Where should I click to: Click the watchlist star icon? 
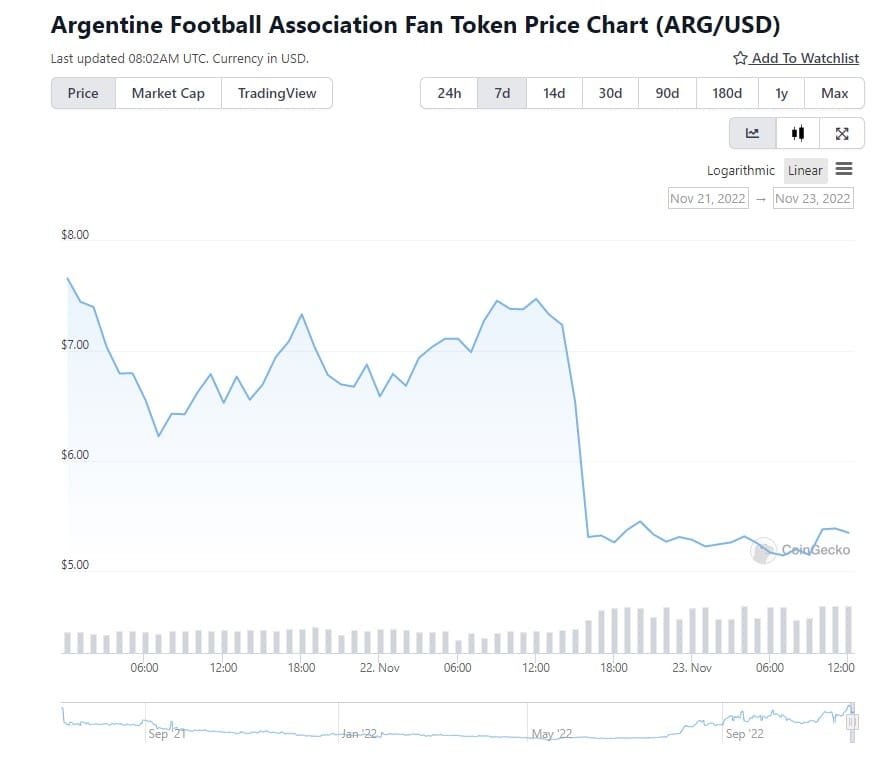738,58
